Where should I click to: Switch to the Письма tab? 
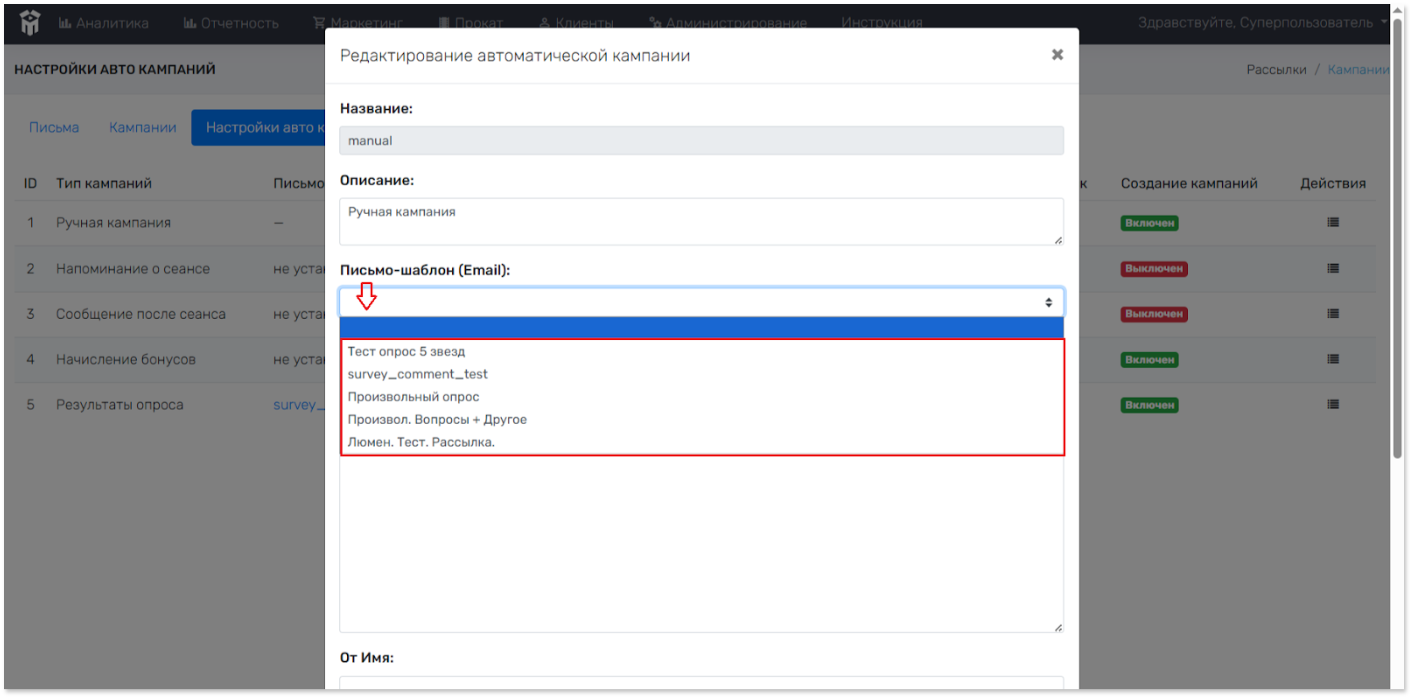pos(54,128)
